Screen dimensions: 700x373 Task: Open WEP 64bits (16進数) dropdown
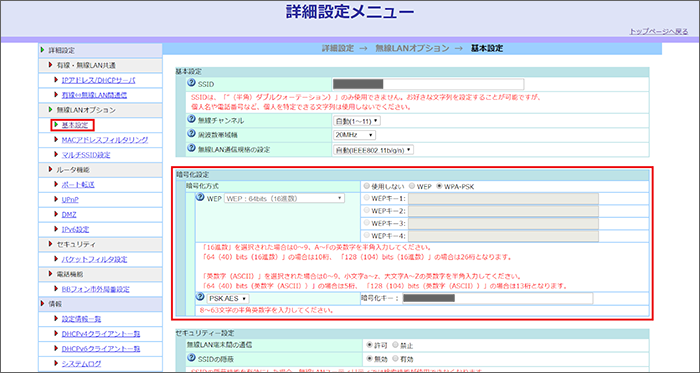click(x=285, y=198)
